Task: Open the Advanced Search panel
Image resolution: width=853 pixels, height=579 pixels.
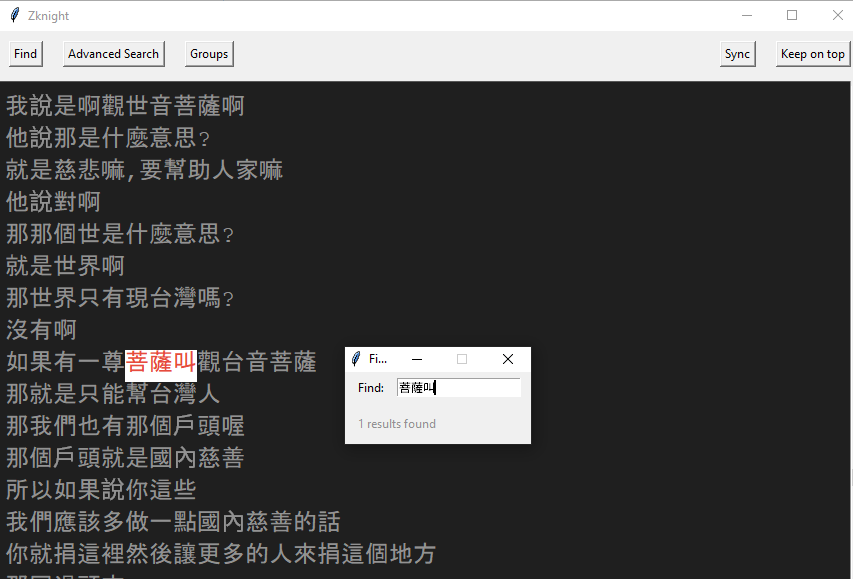Action: click(x=113, y=53)
